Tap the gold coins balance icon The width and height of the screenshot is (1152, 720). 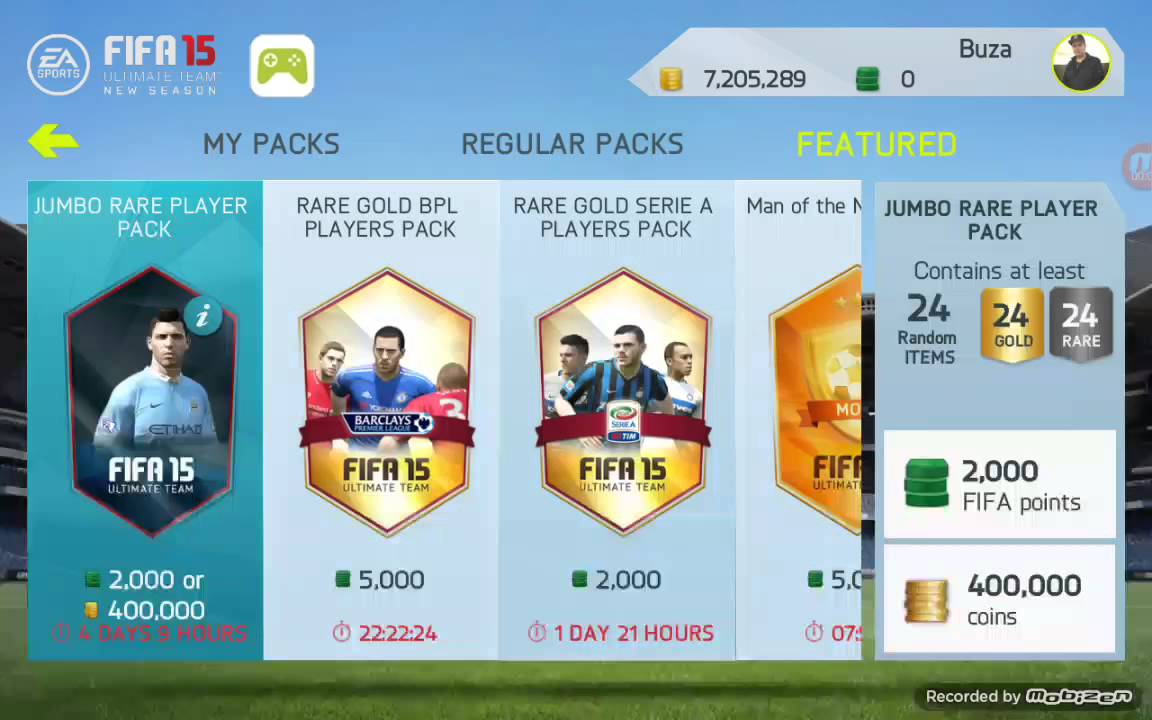coord(671,79)
